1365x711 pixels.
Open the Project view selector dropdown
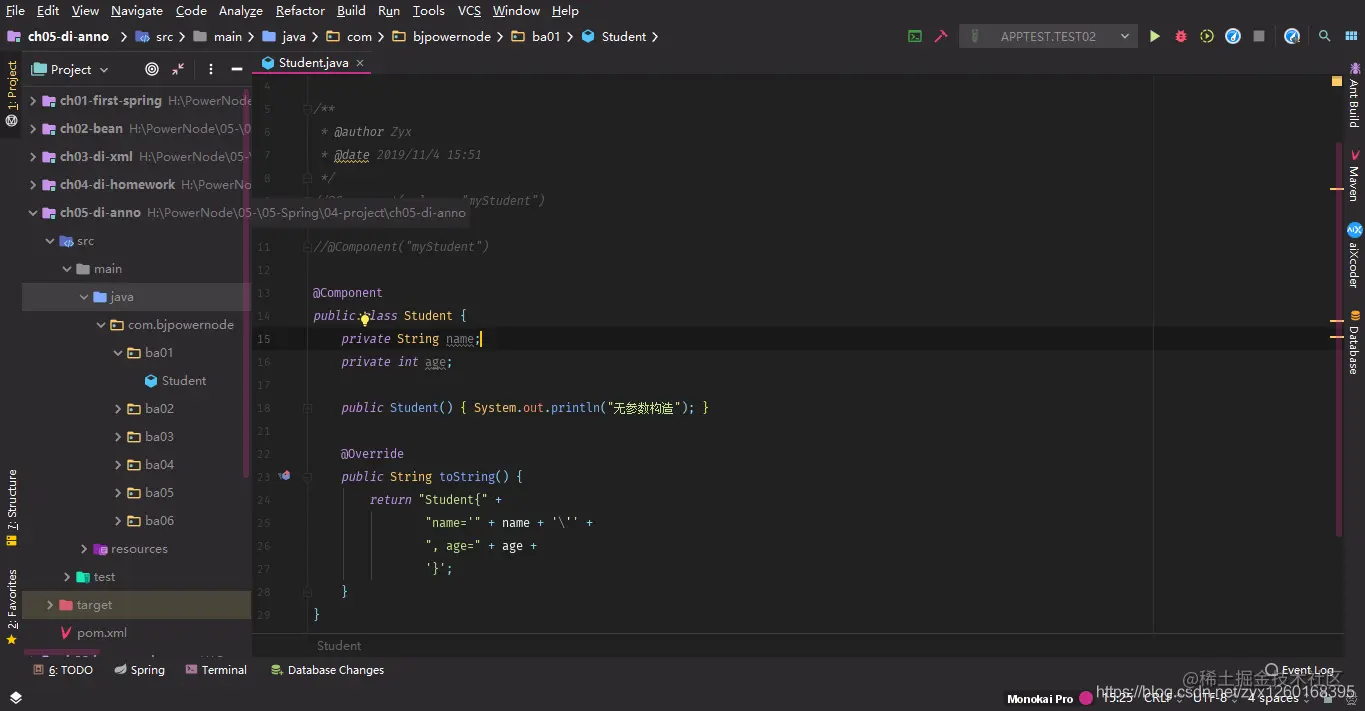point(70,69)
